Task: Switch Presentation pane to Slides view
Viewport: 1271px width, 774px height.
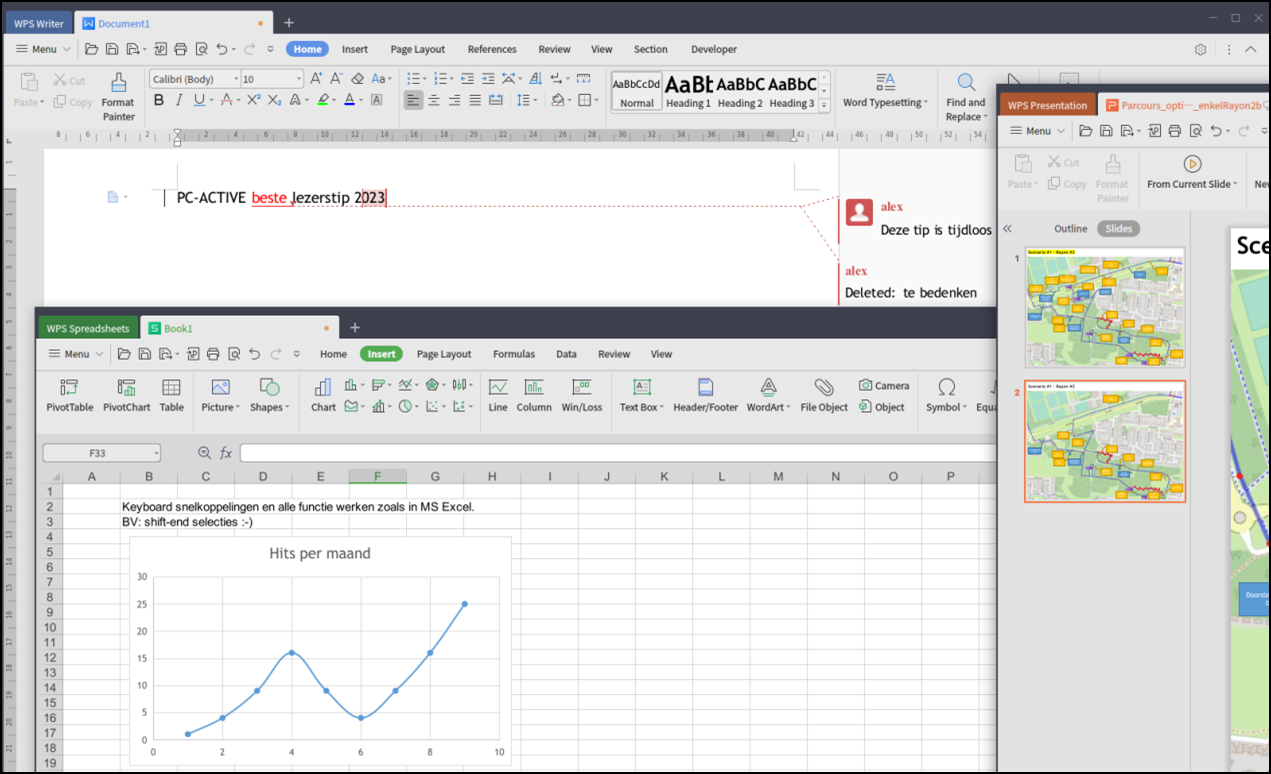Action: [x=1118, y=229]
